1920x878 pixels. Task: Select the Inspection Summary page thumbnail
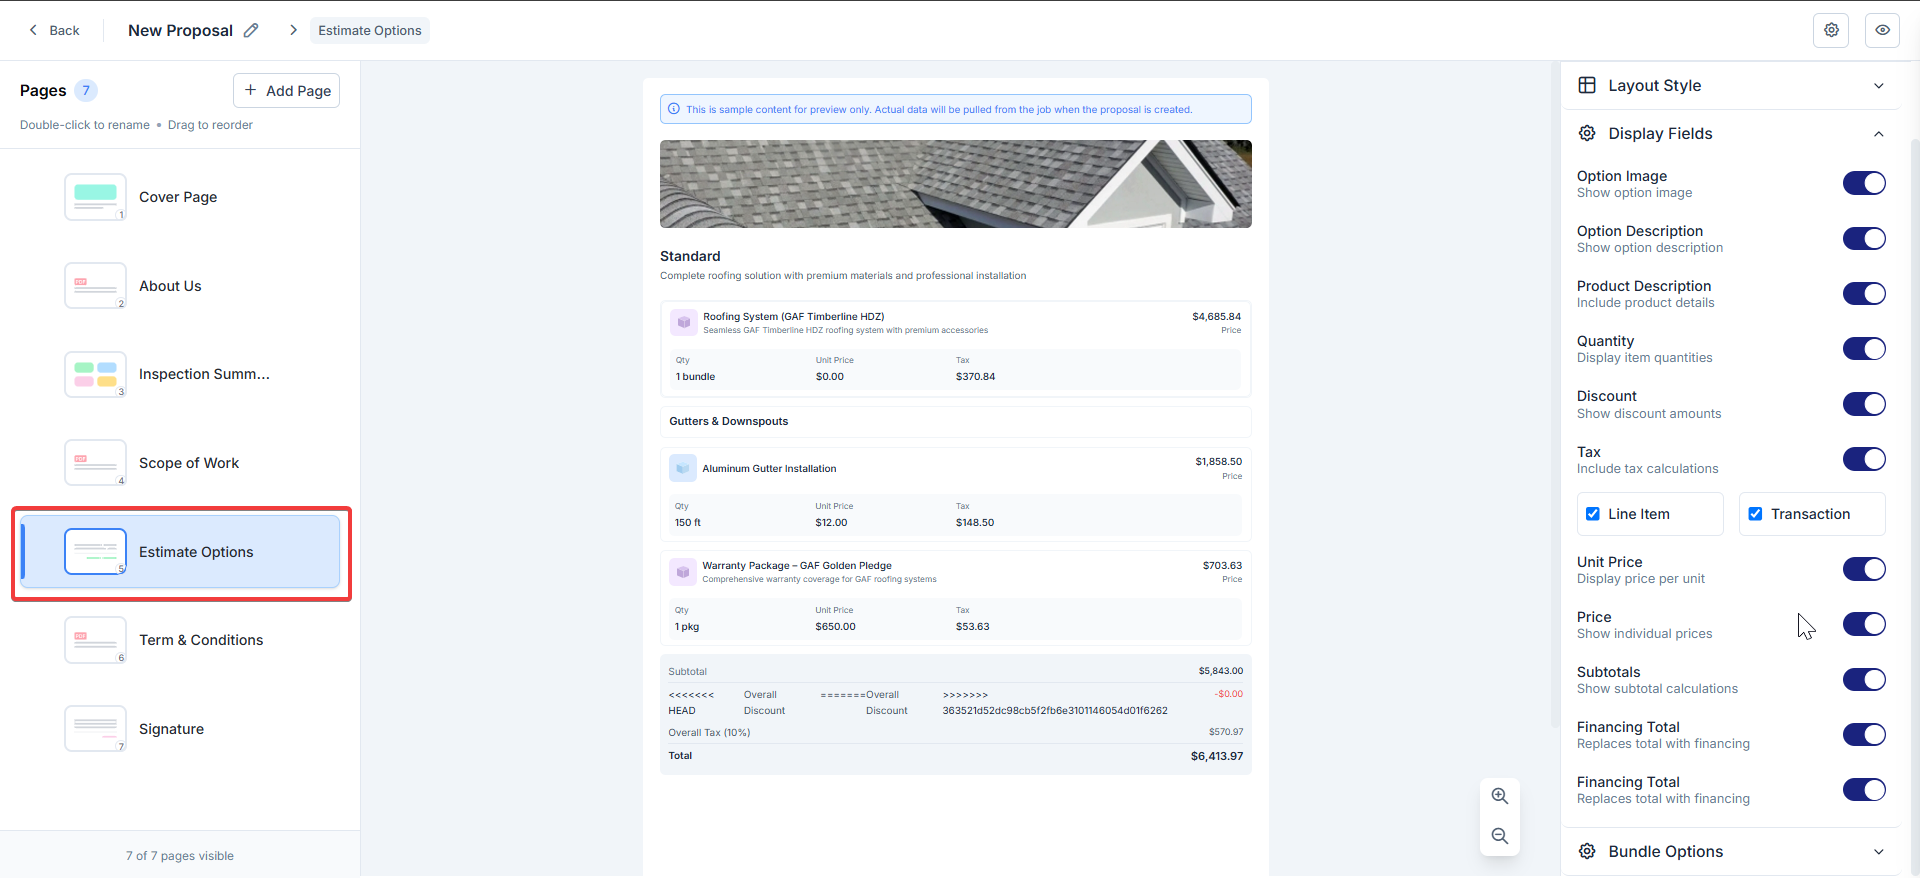[95, 374]
